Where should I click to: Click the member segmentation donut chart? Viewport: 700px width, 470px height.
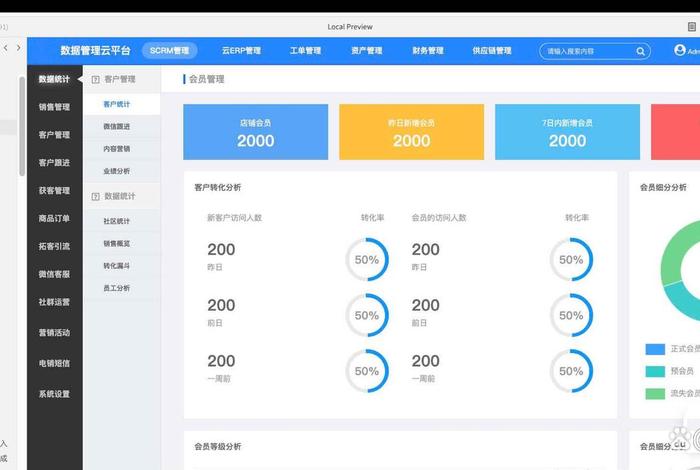tap(680, 270)
